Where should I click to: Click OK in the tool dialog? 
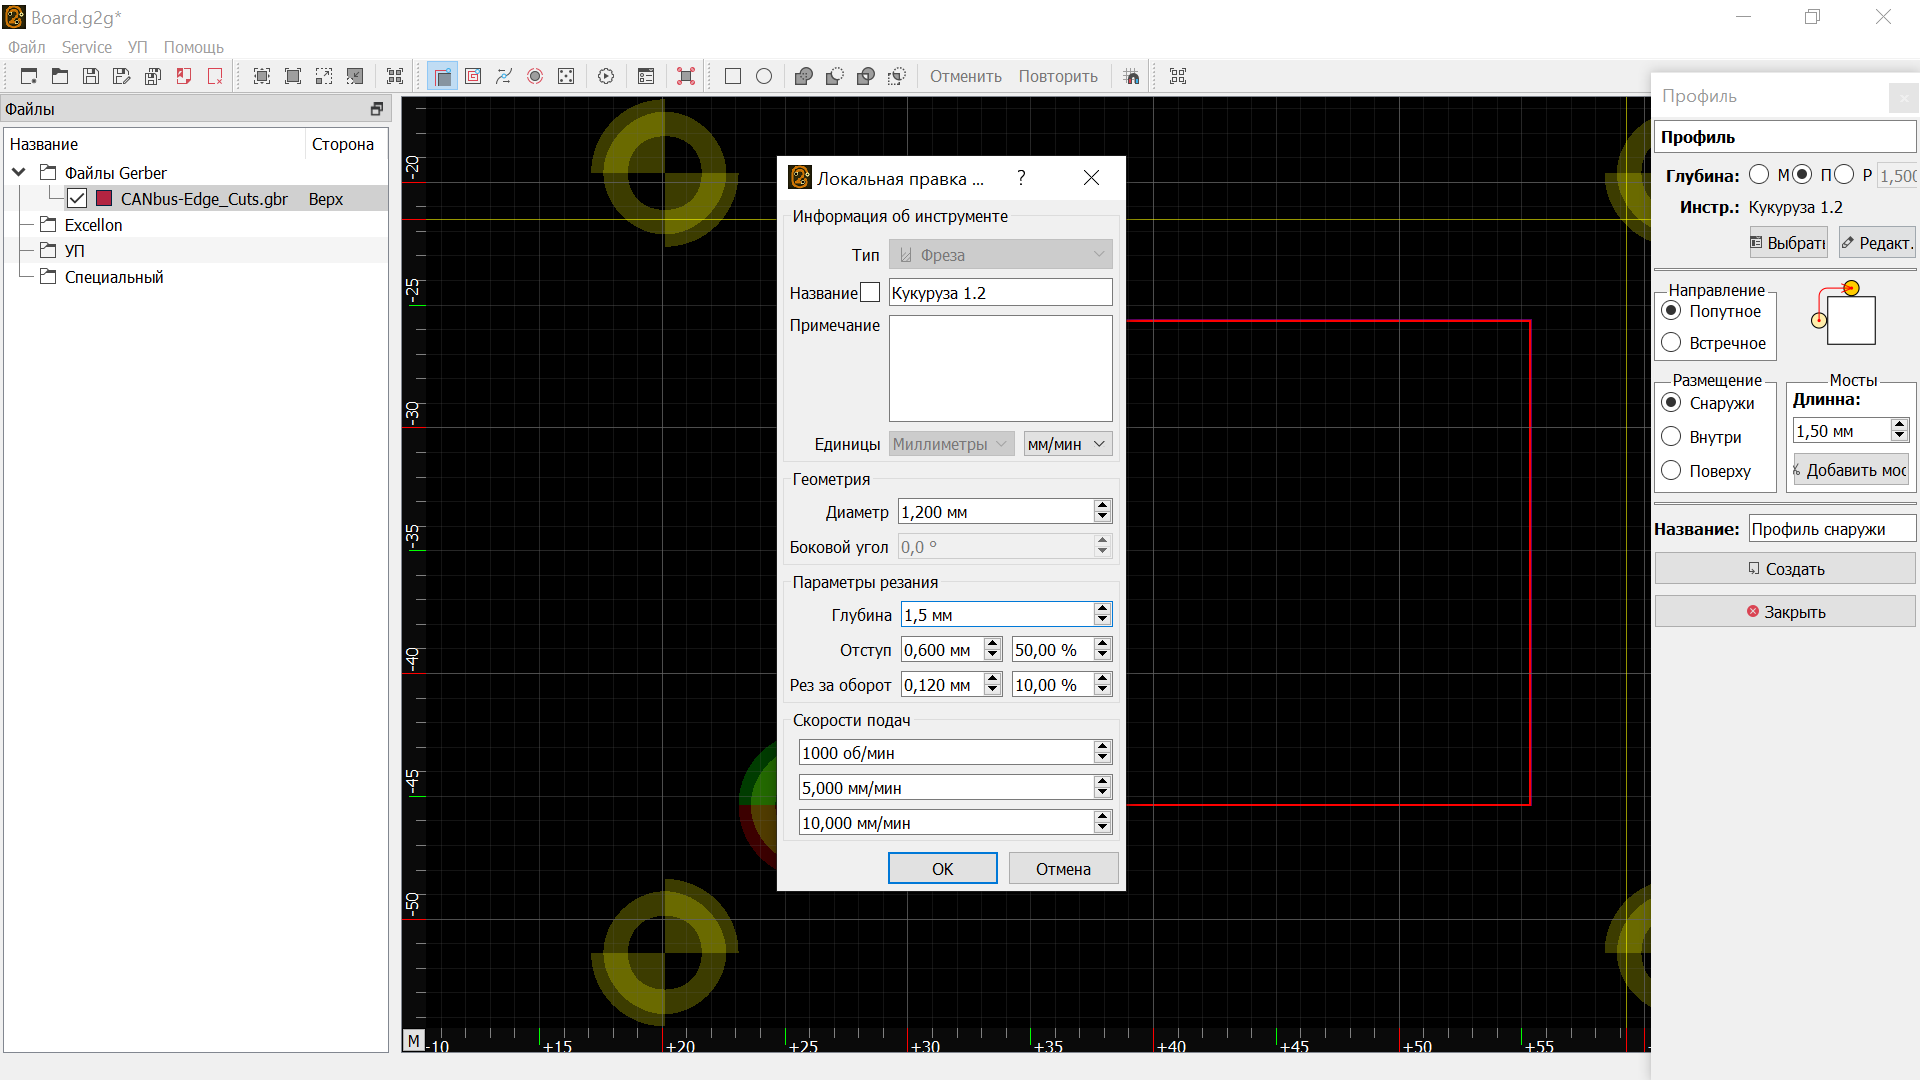[x=942, y=869]
